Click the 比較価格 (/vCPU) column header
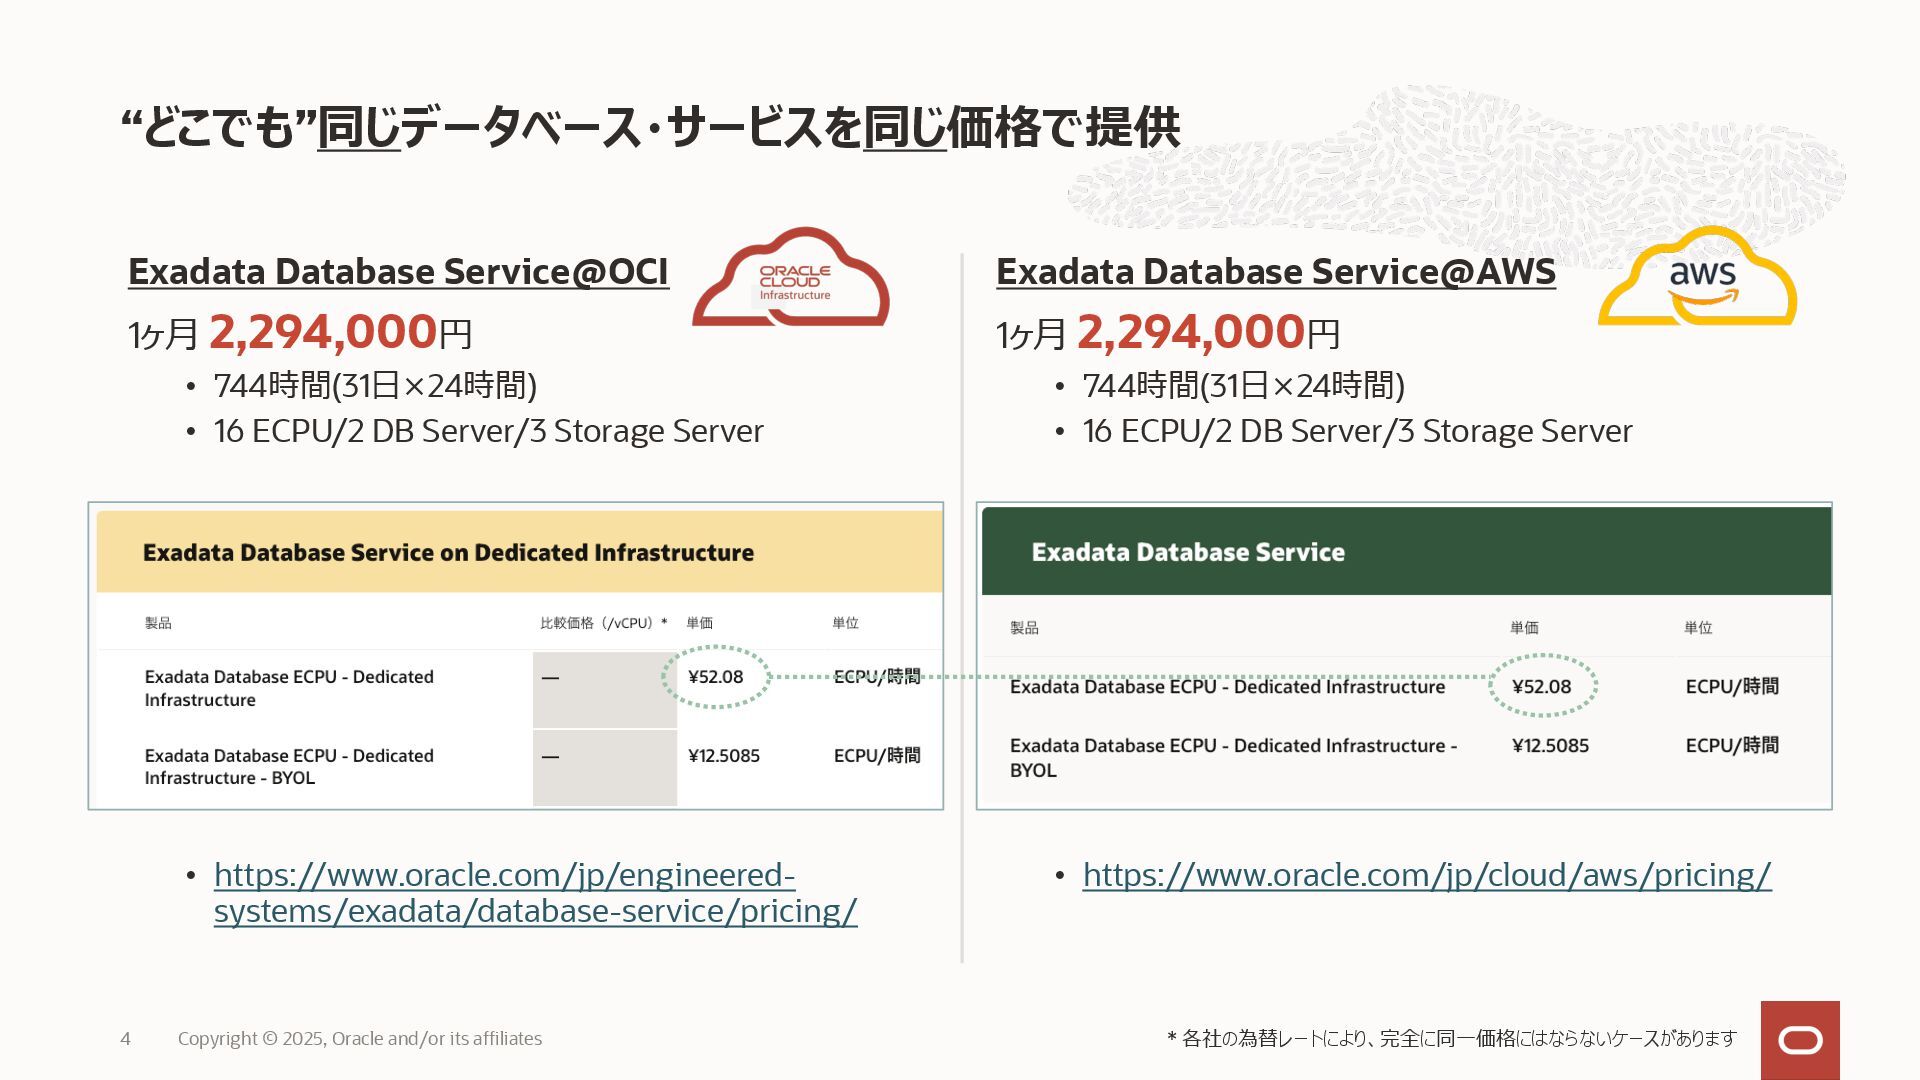 click(x=603, y=623)
